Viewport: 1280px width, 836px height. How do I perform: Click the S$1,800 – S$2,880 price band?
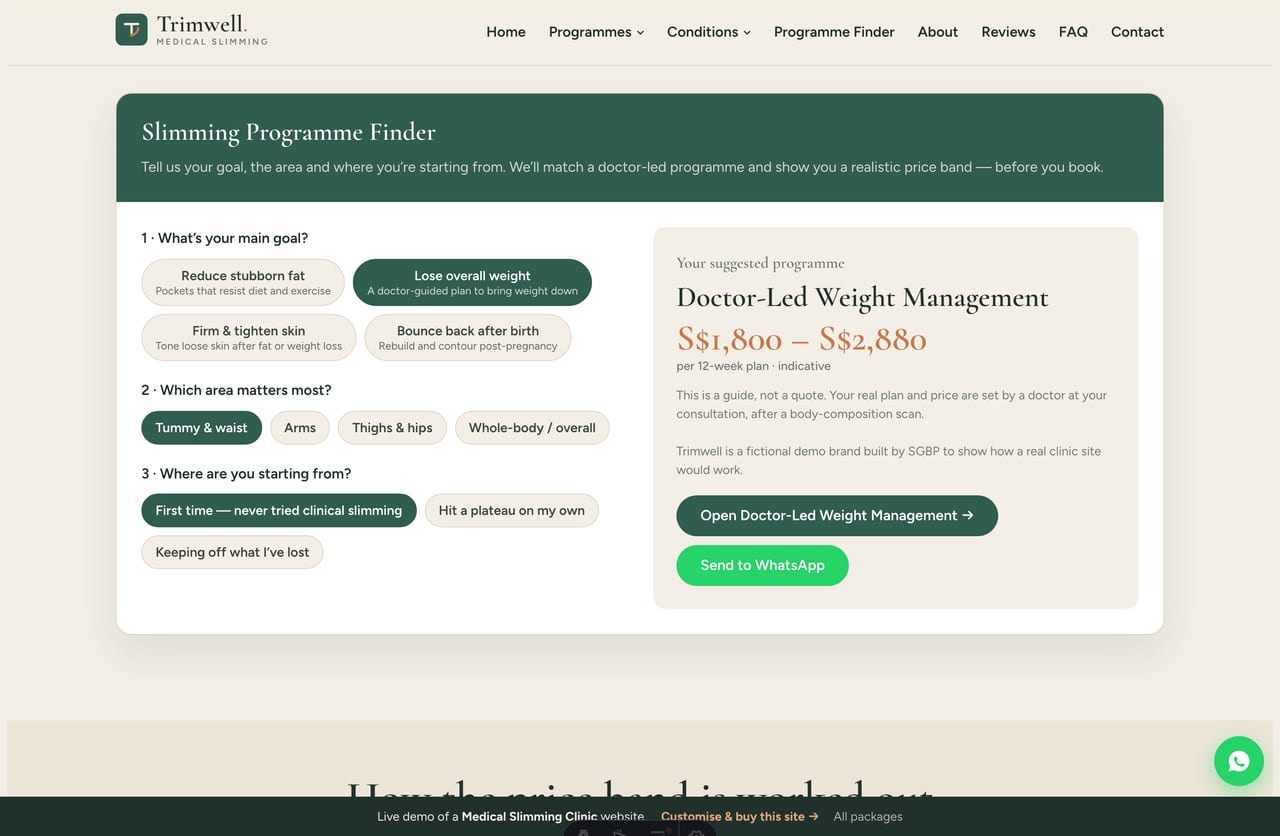801,339
